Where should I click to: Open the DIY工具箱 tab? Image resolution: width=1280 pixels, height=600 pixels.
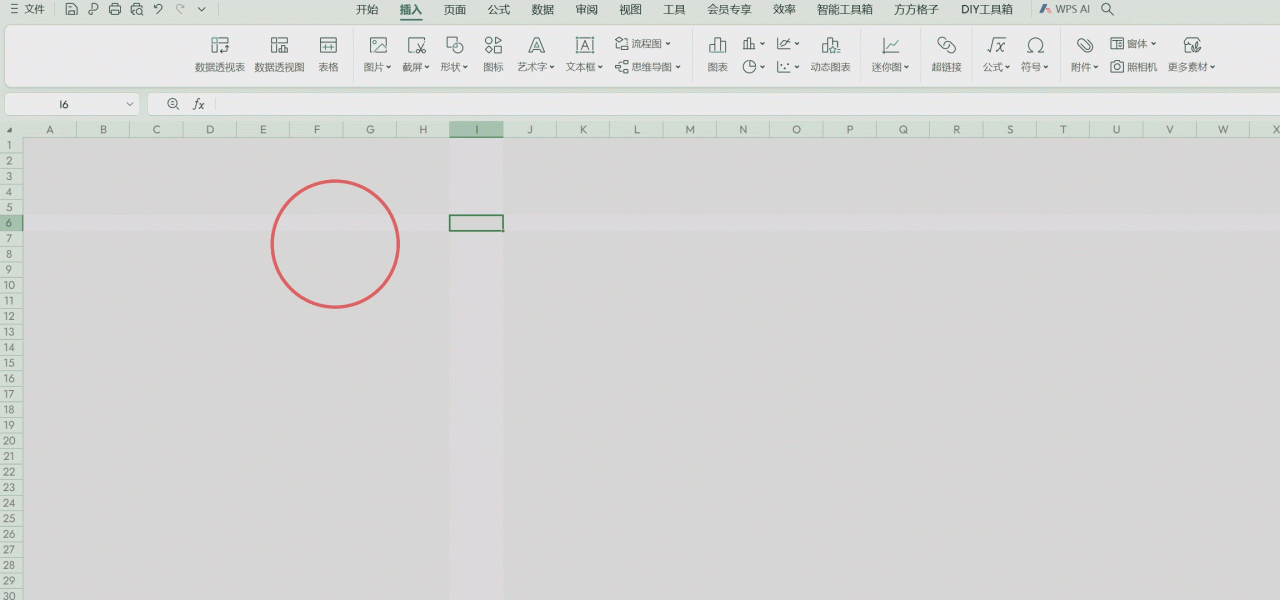[986, 10]
